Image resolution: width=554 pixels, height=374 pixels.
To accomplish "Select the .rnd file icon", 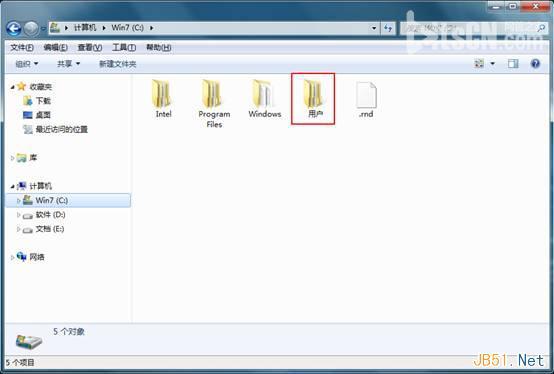I will pos(366,95).
